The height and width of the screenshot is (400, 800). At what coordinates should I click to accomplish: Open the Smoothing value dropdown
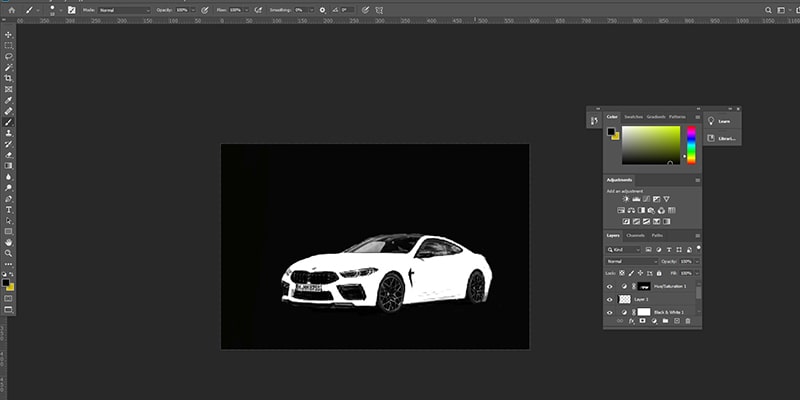tap(311, 10)
